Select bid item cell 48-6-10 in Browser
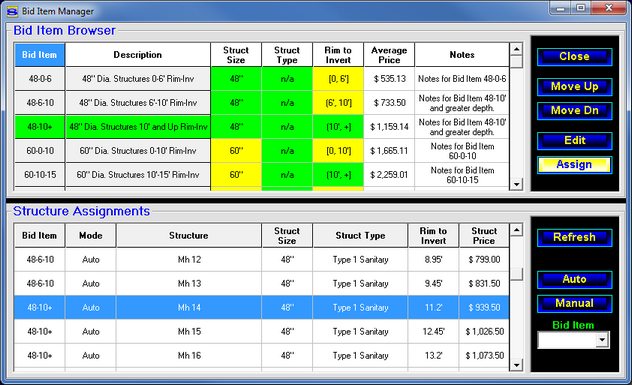 [x=40, y=103]
